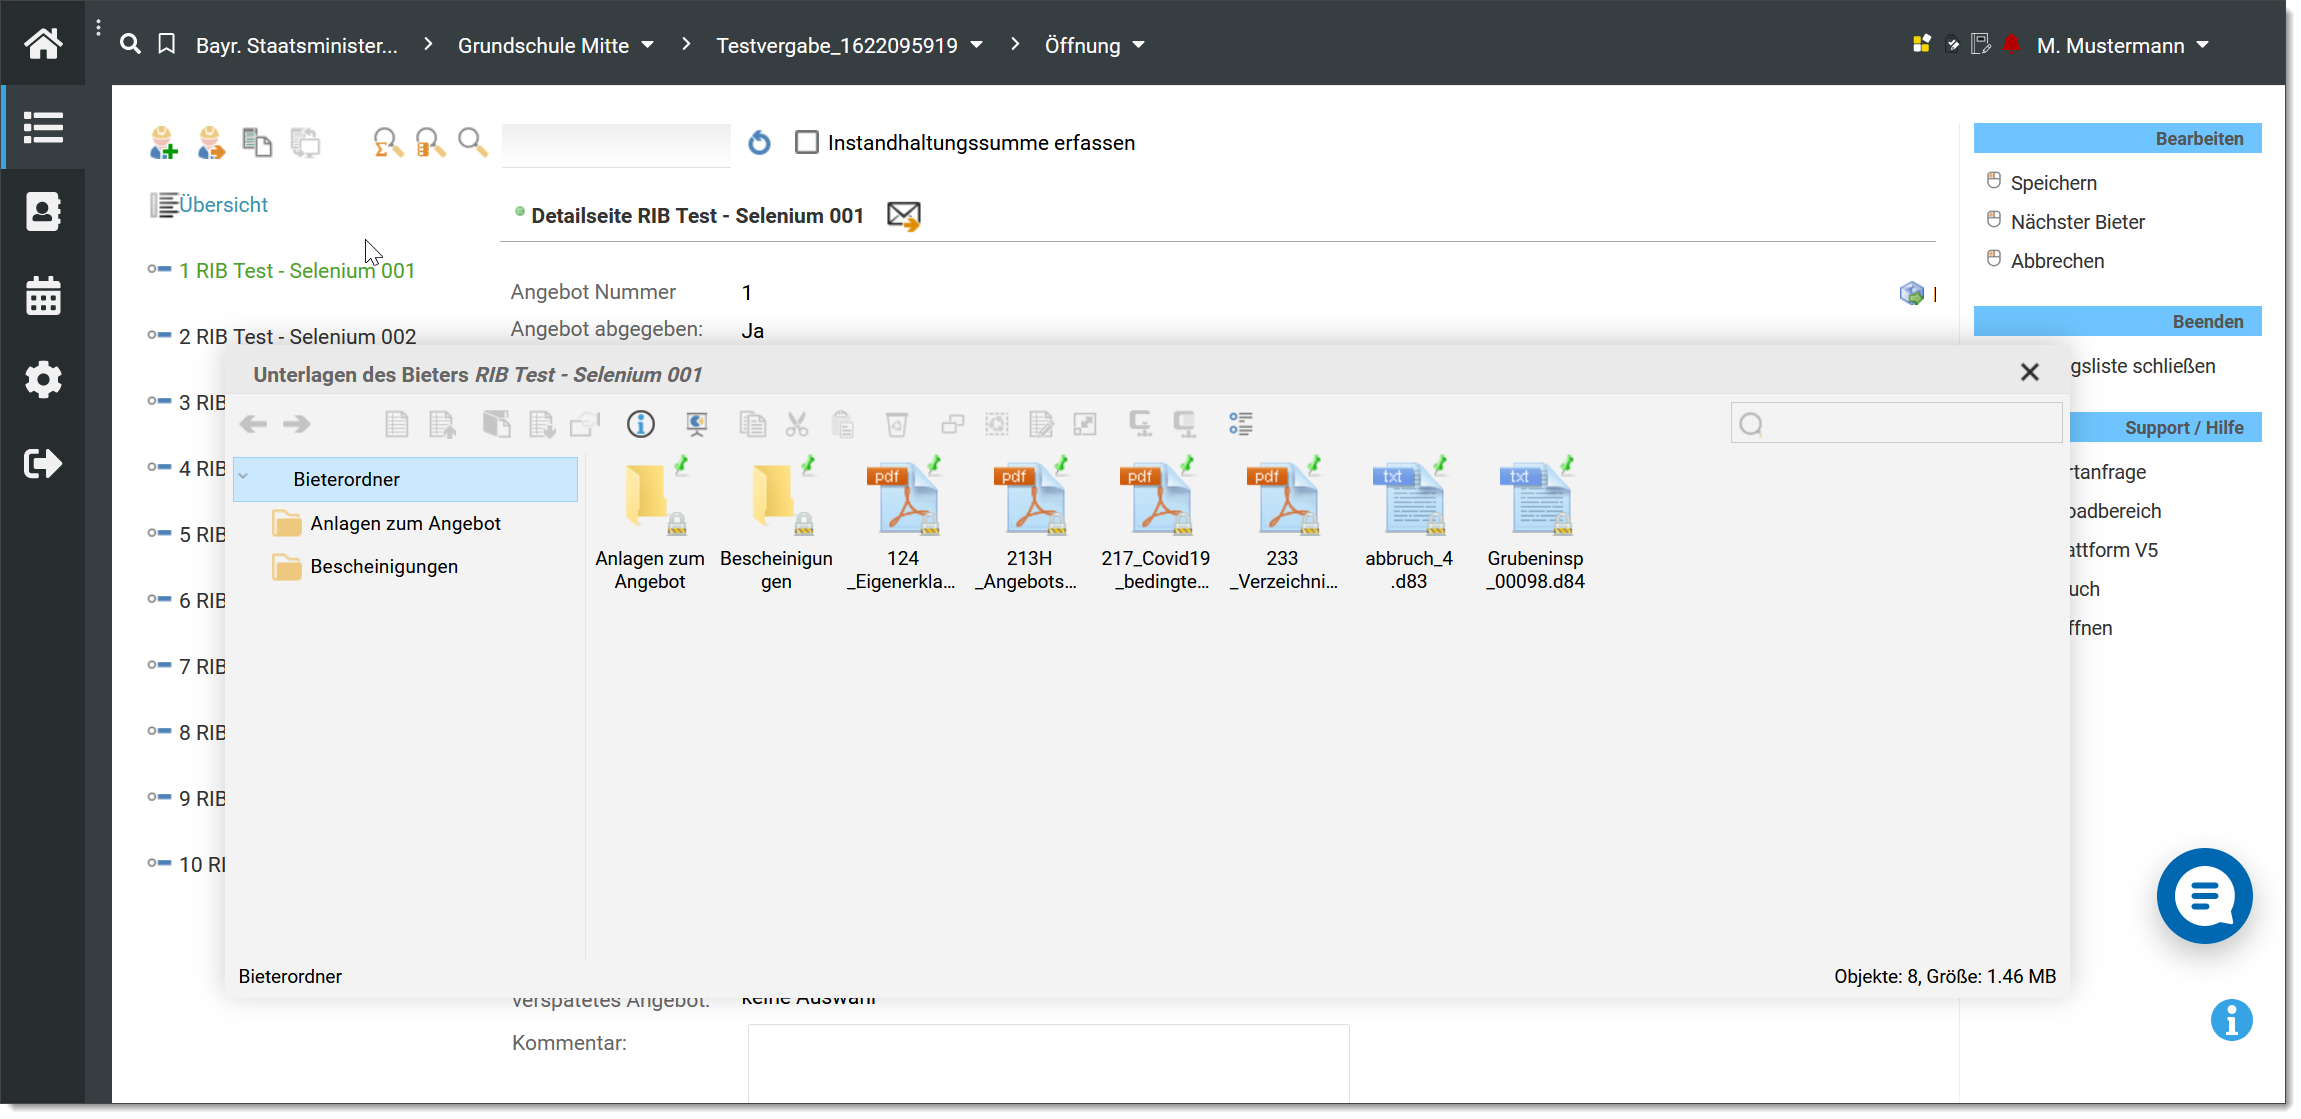2301x1119 pixels.
Task: Click the red notification bell
Action: tap(2012, 44)
